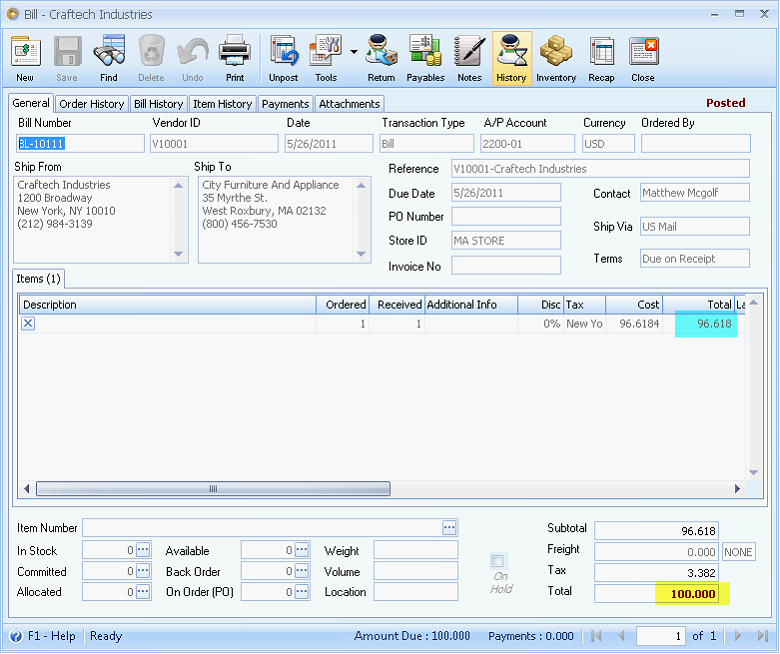Click the Date field 5/26/2011

click(329, 144)
